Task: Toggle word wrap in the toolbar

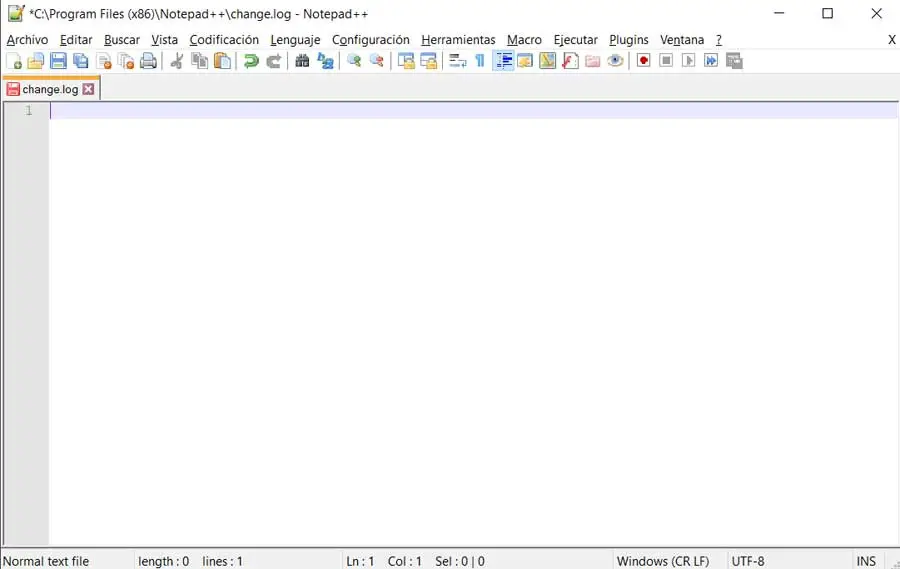Action: (x=457, y=61)
